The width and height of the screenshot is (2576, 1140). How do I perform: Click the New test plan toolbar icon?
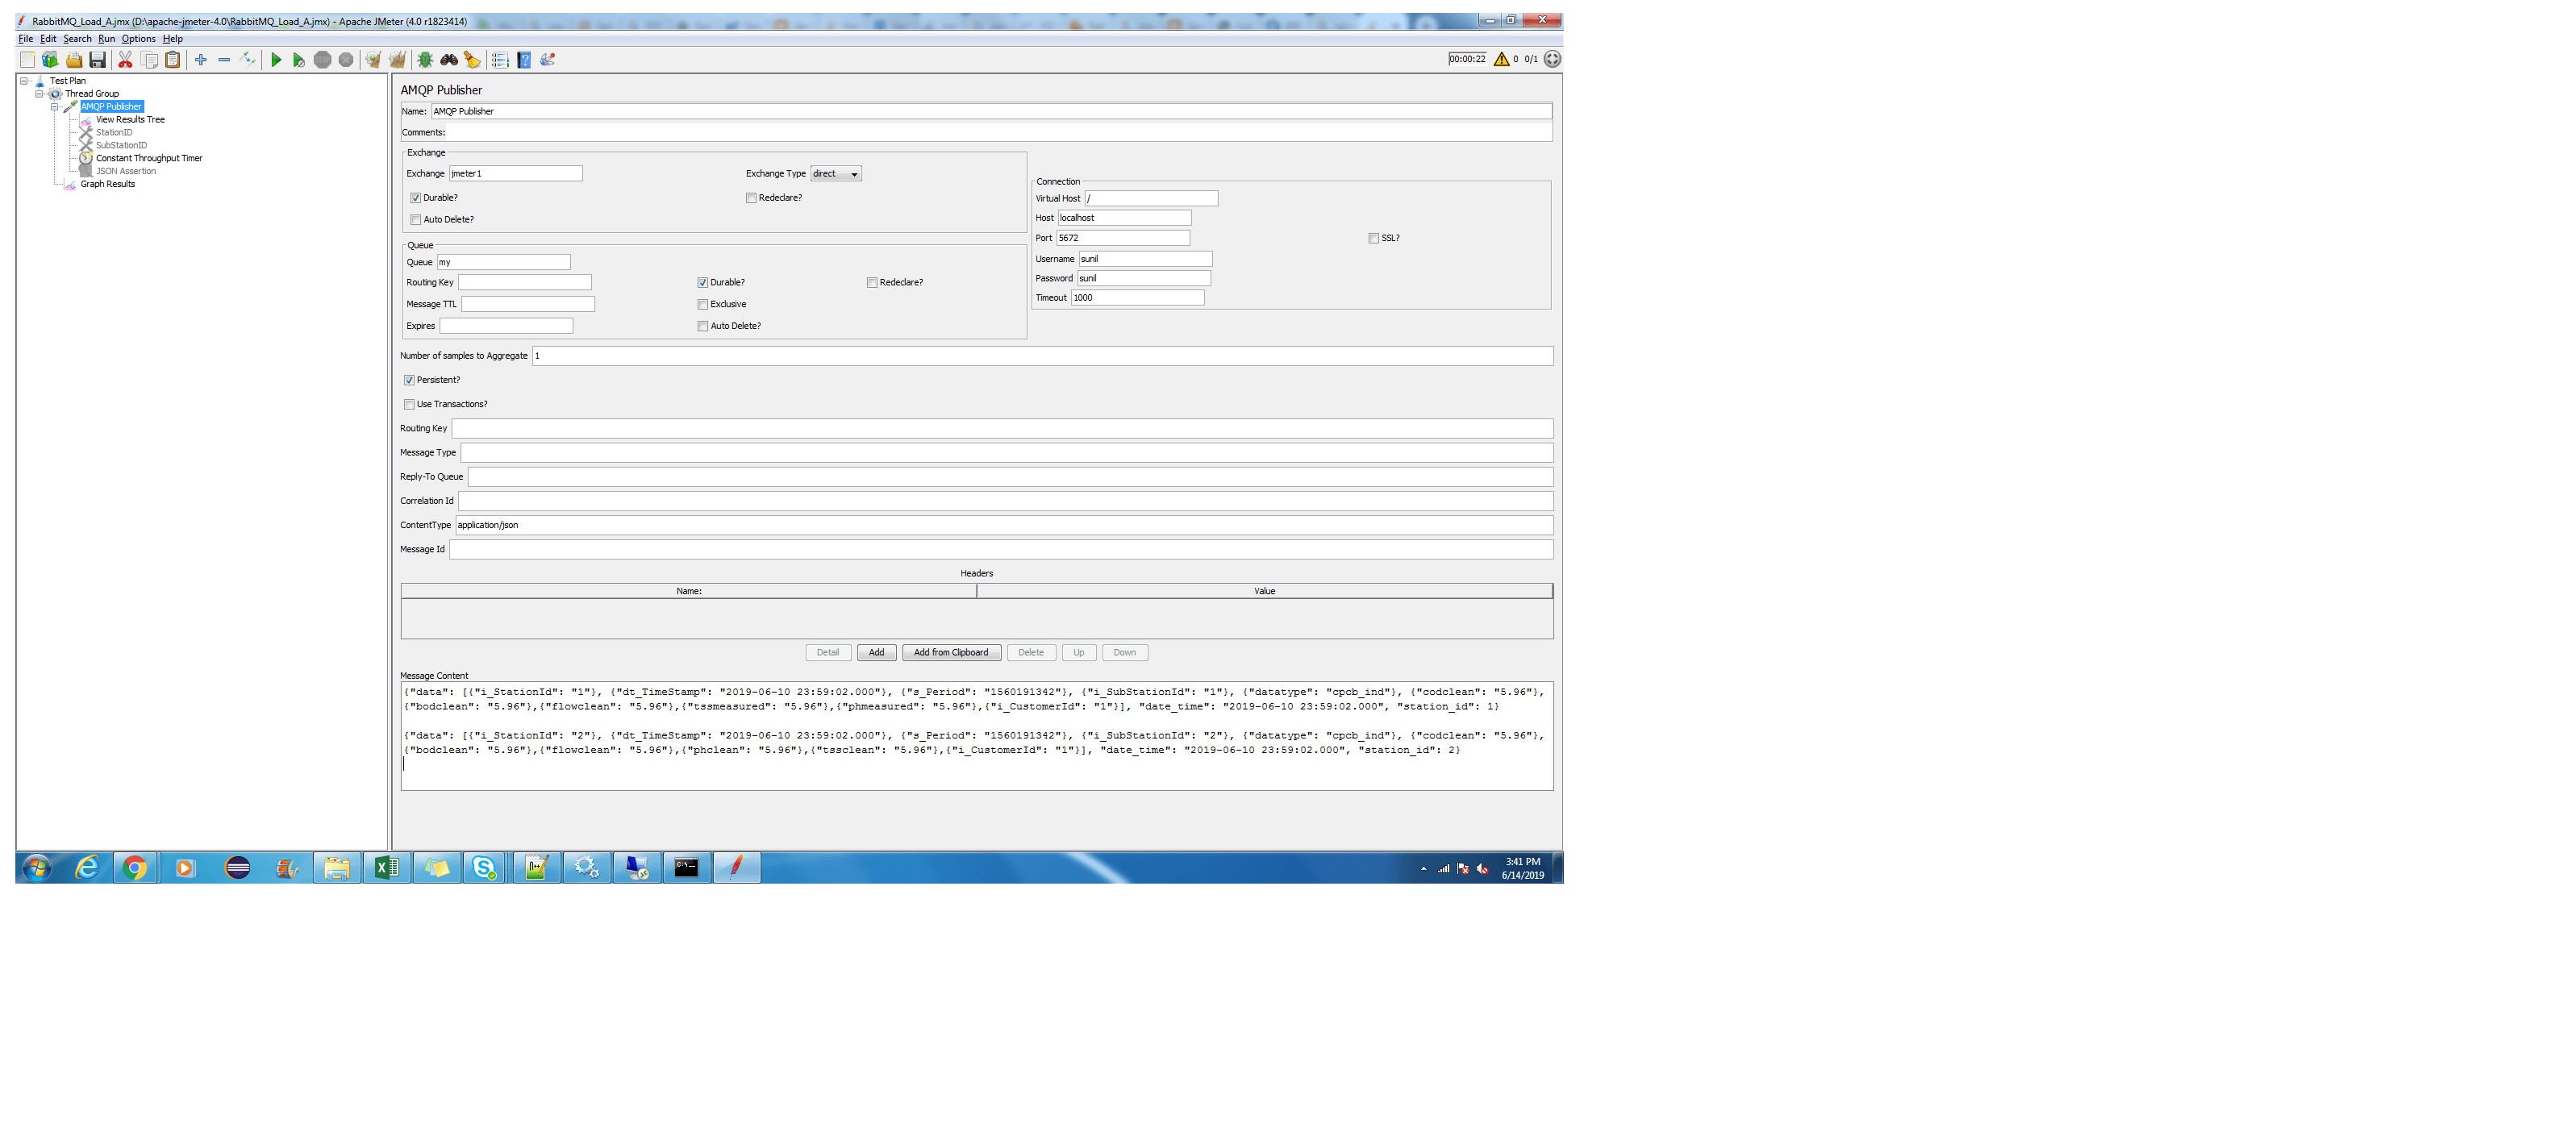pos(27,60)
